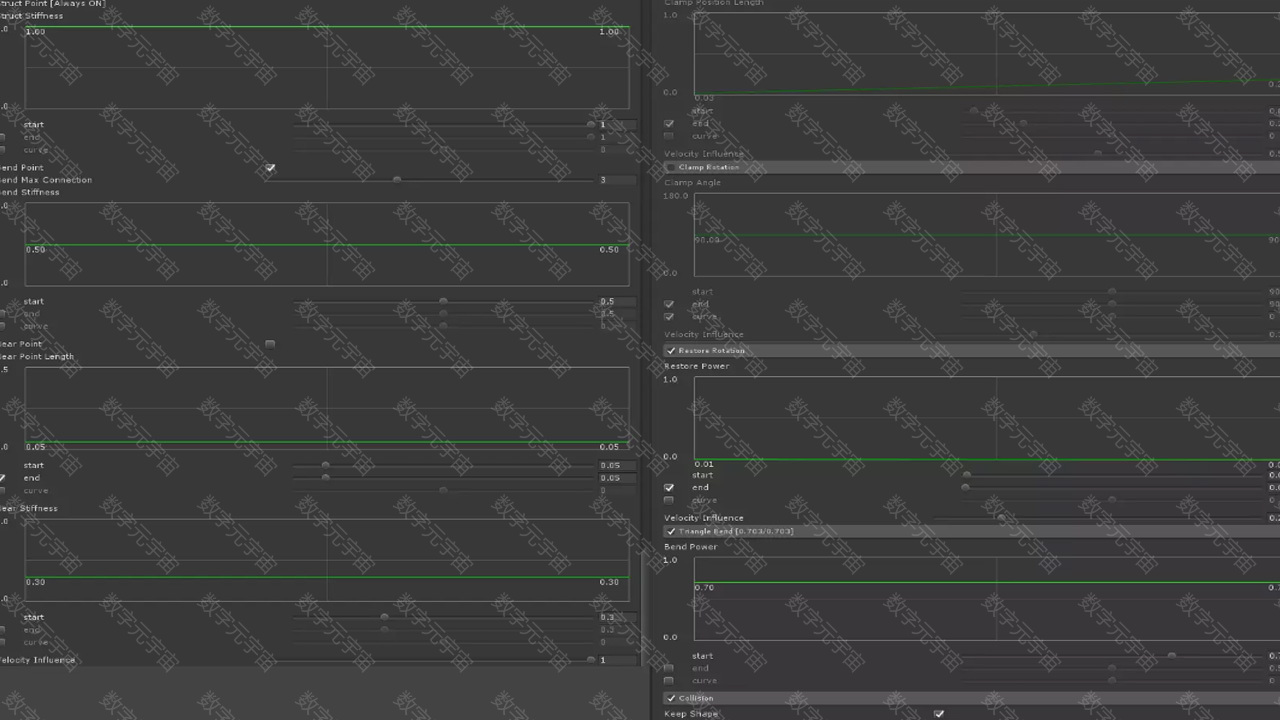Collapse the Restore Rotation section header
The height and width of the screenshot is (720, 1280).
tap(972, 351)
